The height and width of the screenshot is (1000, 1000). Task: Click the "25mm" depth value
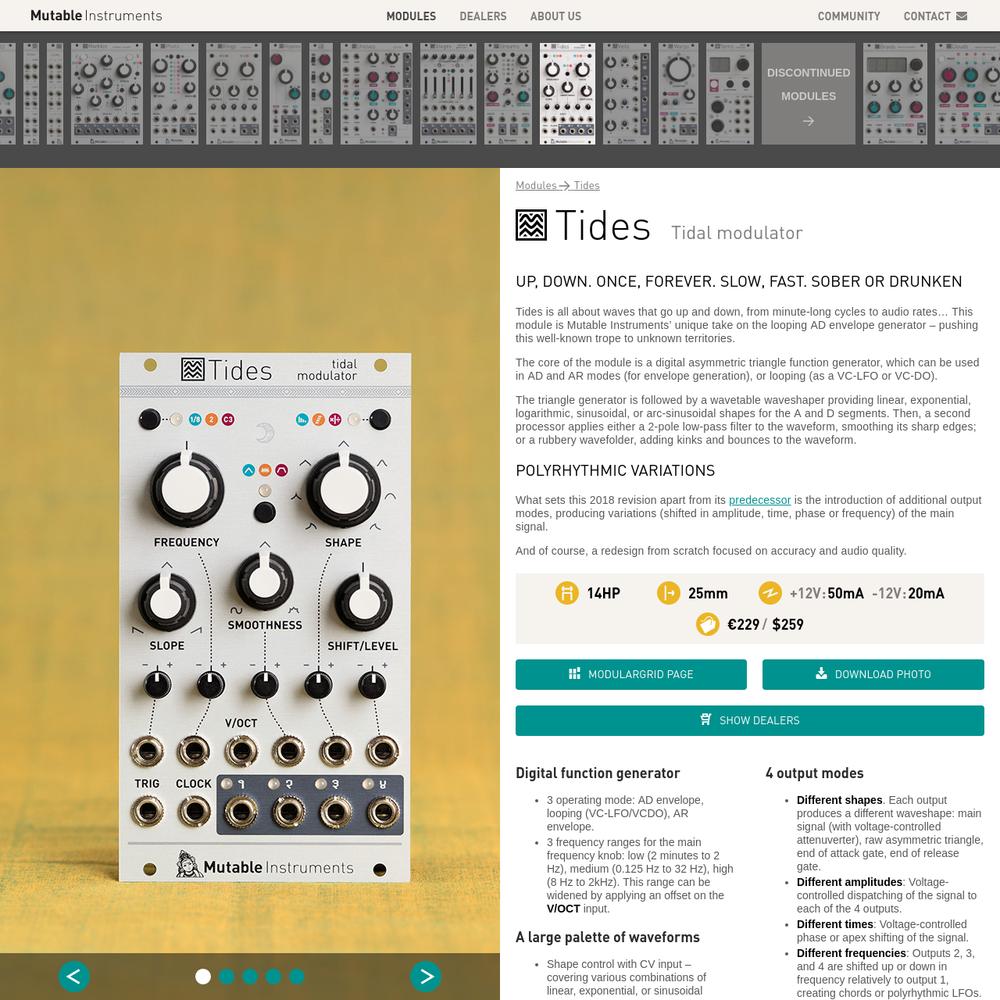708,593
